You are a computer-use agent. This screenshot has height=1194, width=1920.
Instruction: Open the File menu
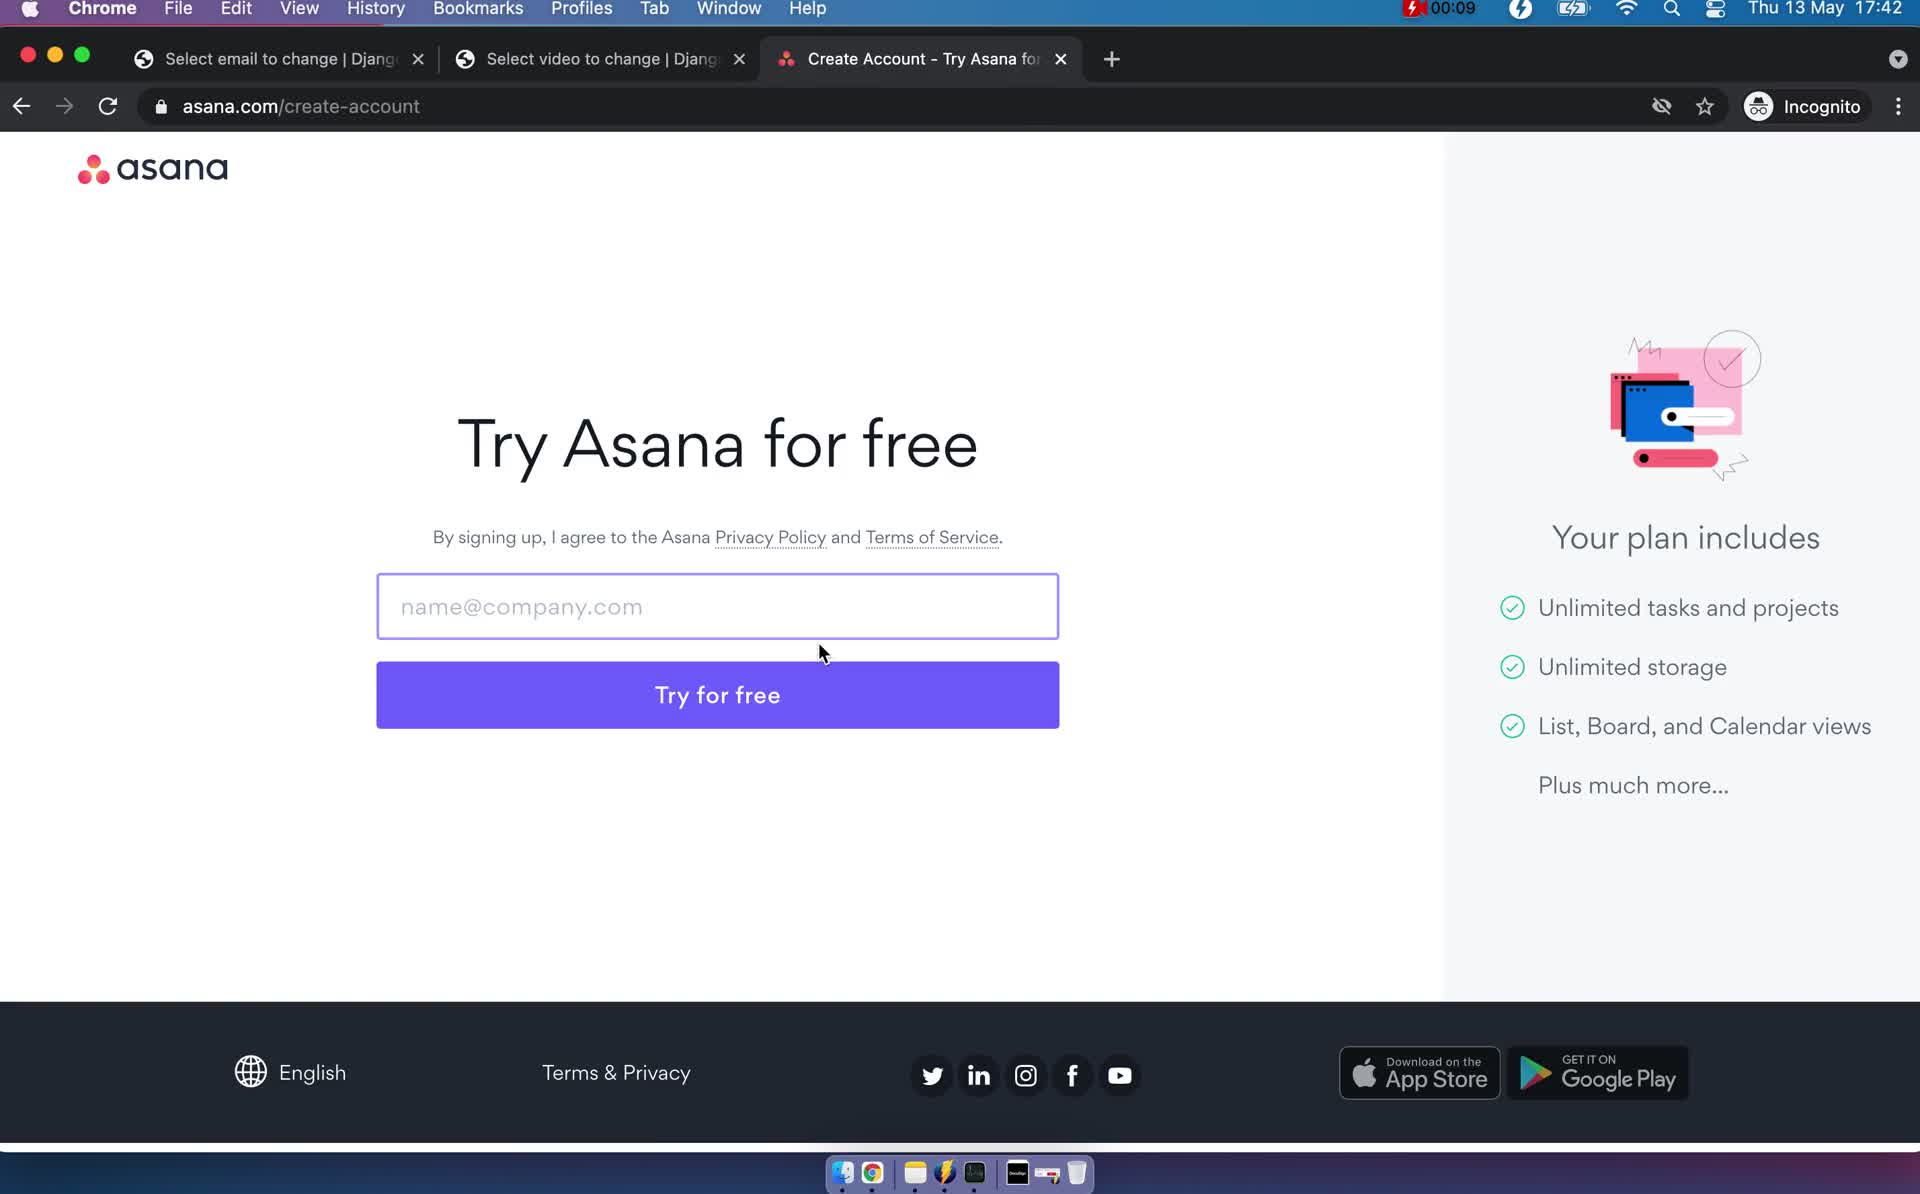[x=178, y=9]
